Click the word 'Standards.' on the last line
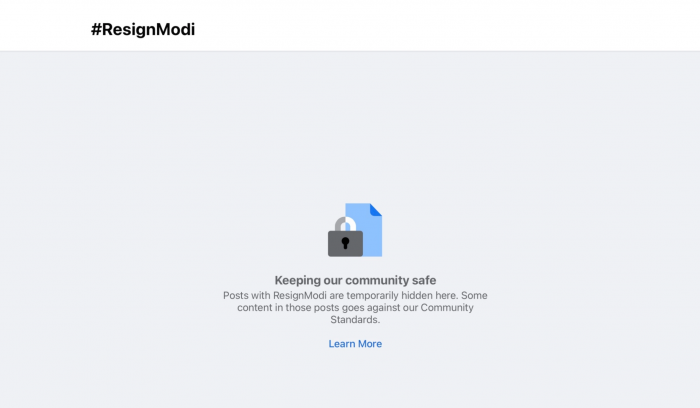This screenshot has width=700, height=408. click(x=355, y=320)
